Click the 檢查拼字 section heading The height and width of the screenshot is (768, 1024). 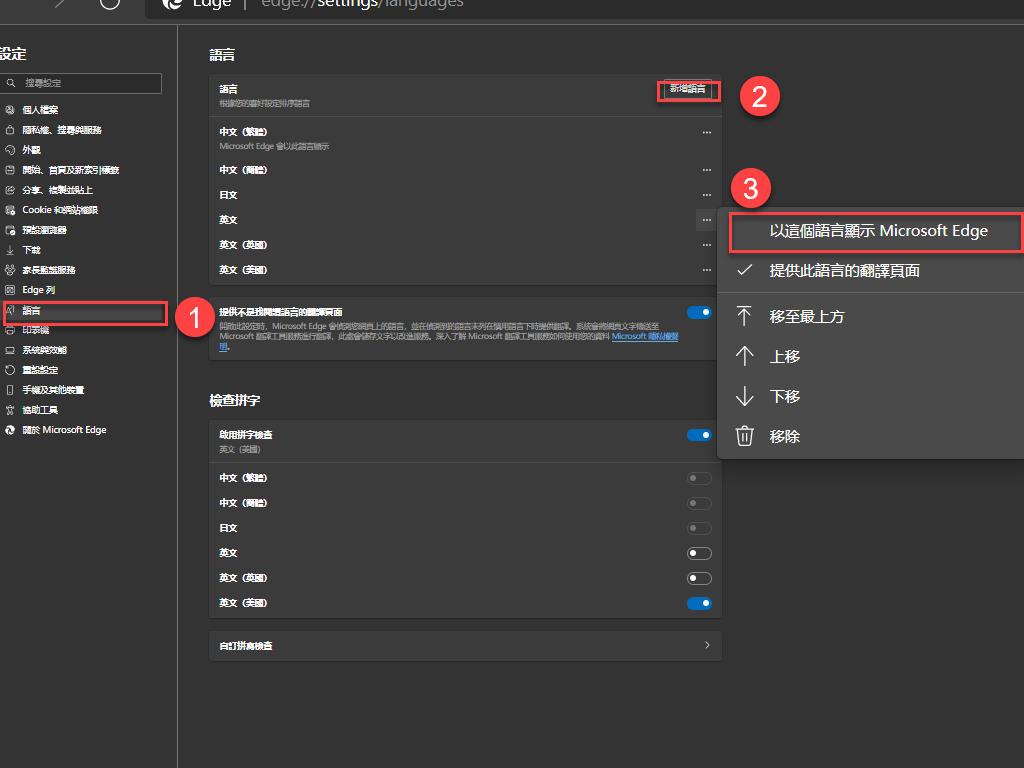click(x=234, y=400)
